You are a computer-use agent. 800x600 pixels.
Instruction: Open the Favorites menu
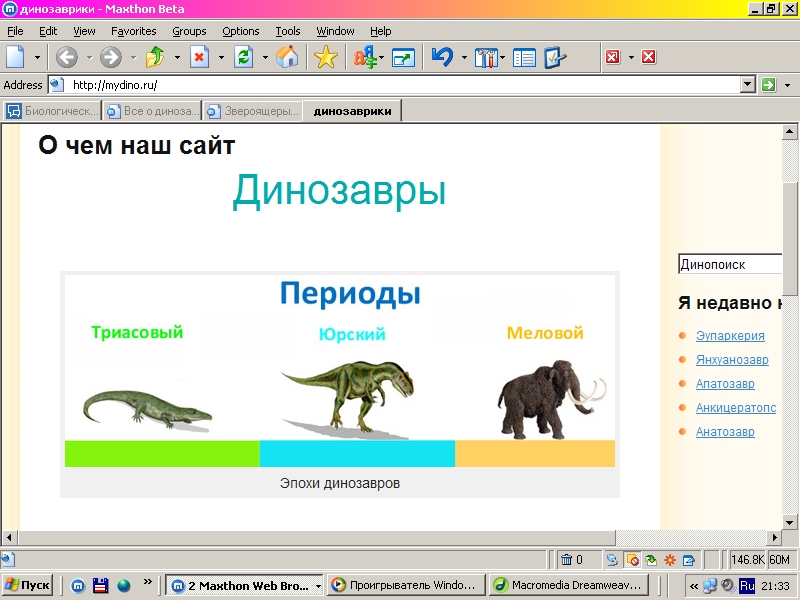pos(133,31)
